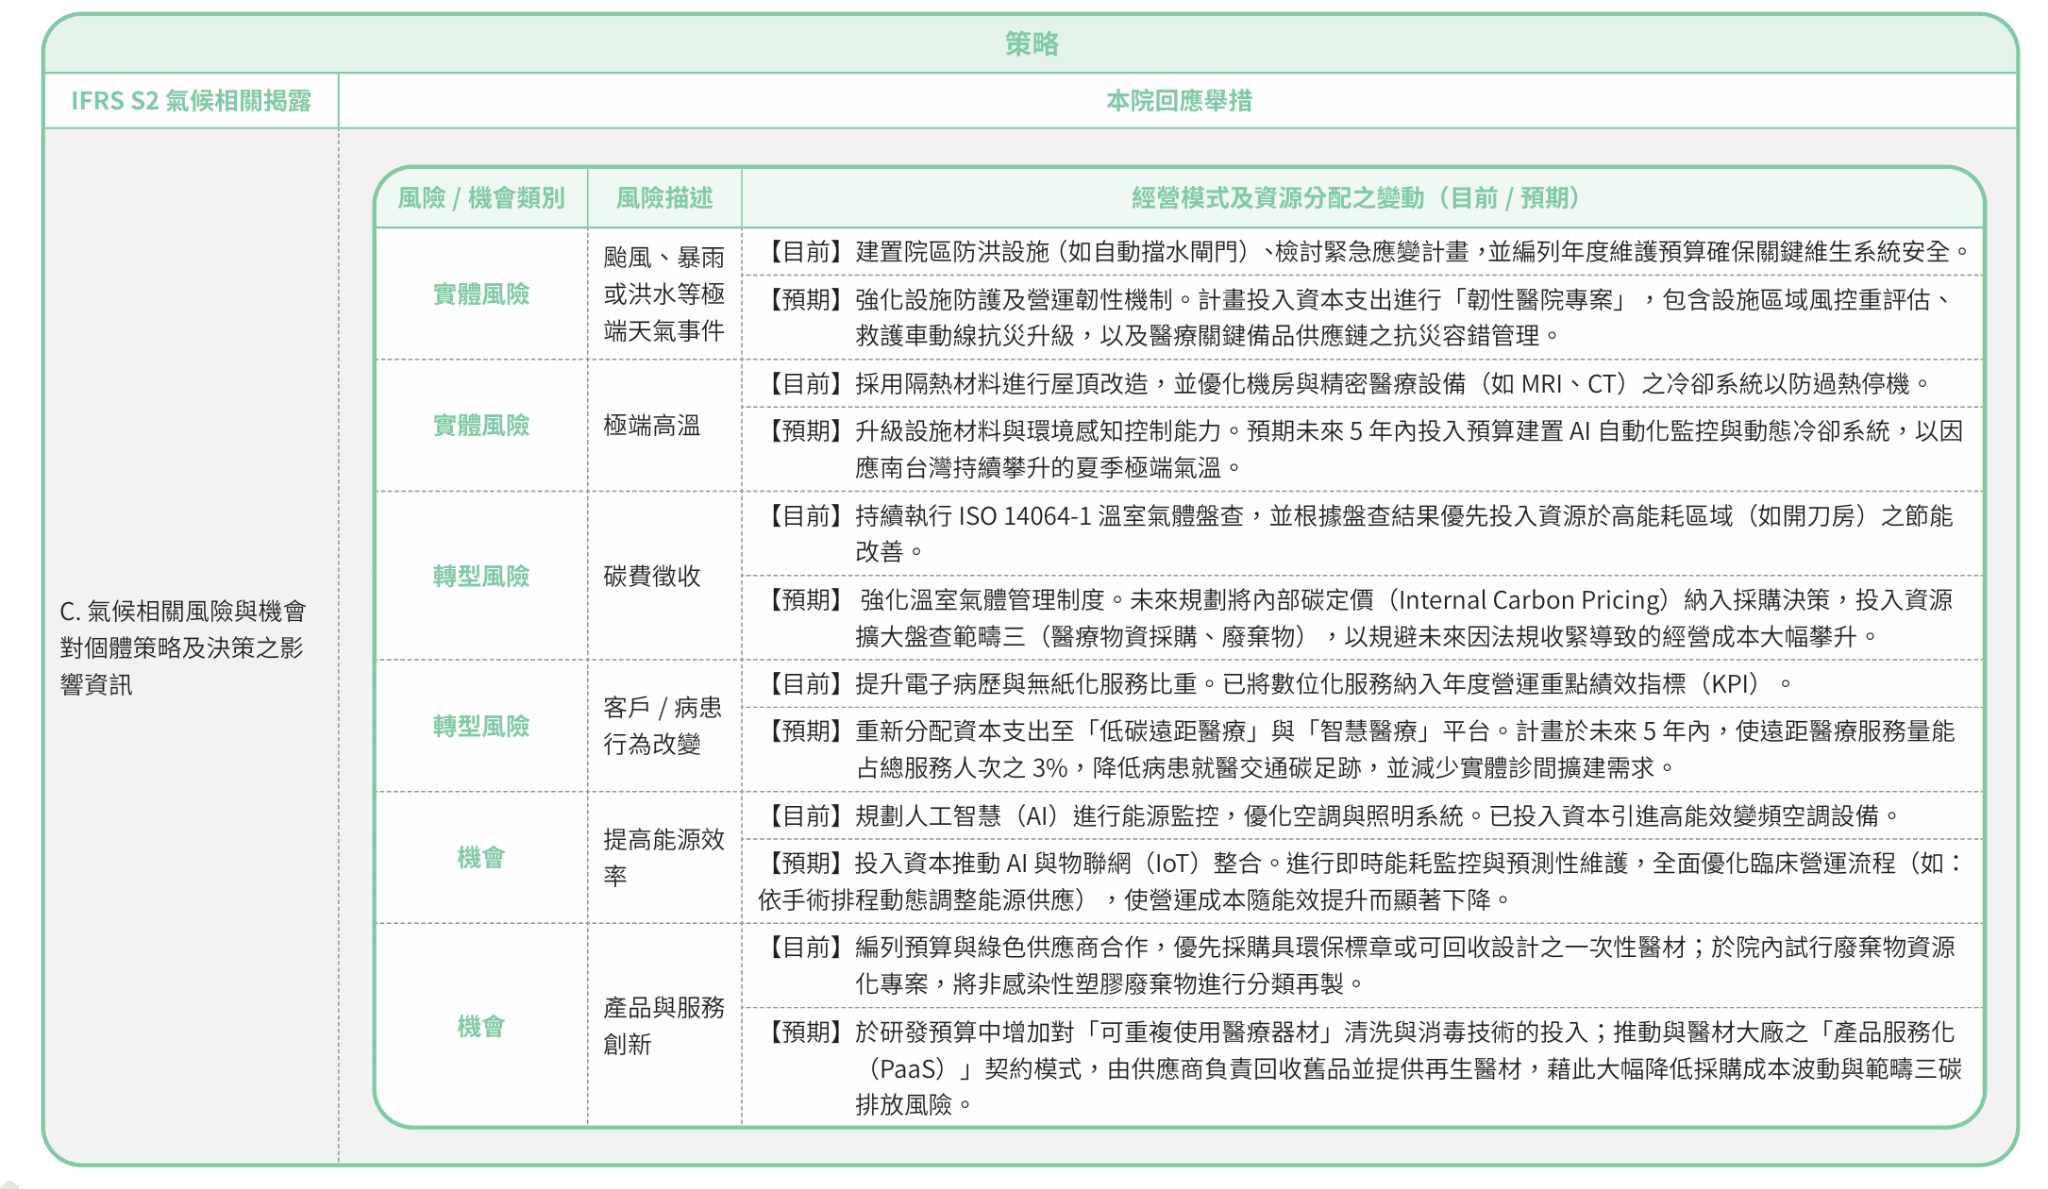Select the 轉型風險 cell beside 碳費徵收

click(481, 576)
